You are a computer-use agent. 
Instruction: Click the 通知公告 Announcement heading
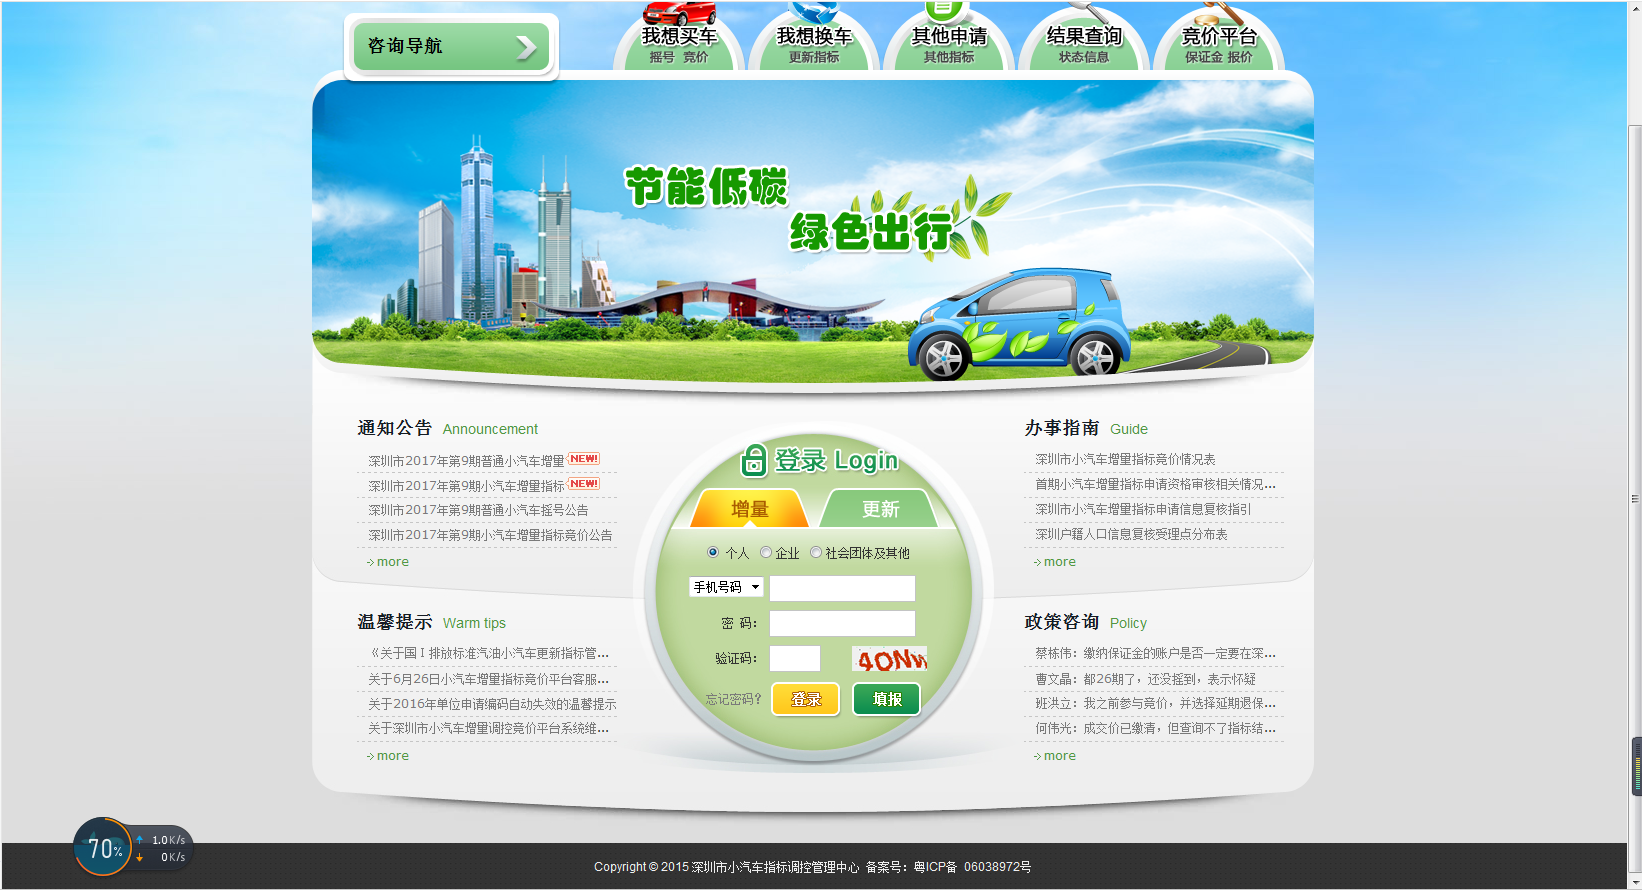(447, 428)
